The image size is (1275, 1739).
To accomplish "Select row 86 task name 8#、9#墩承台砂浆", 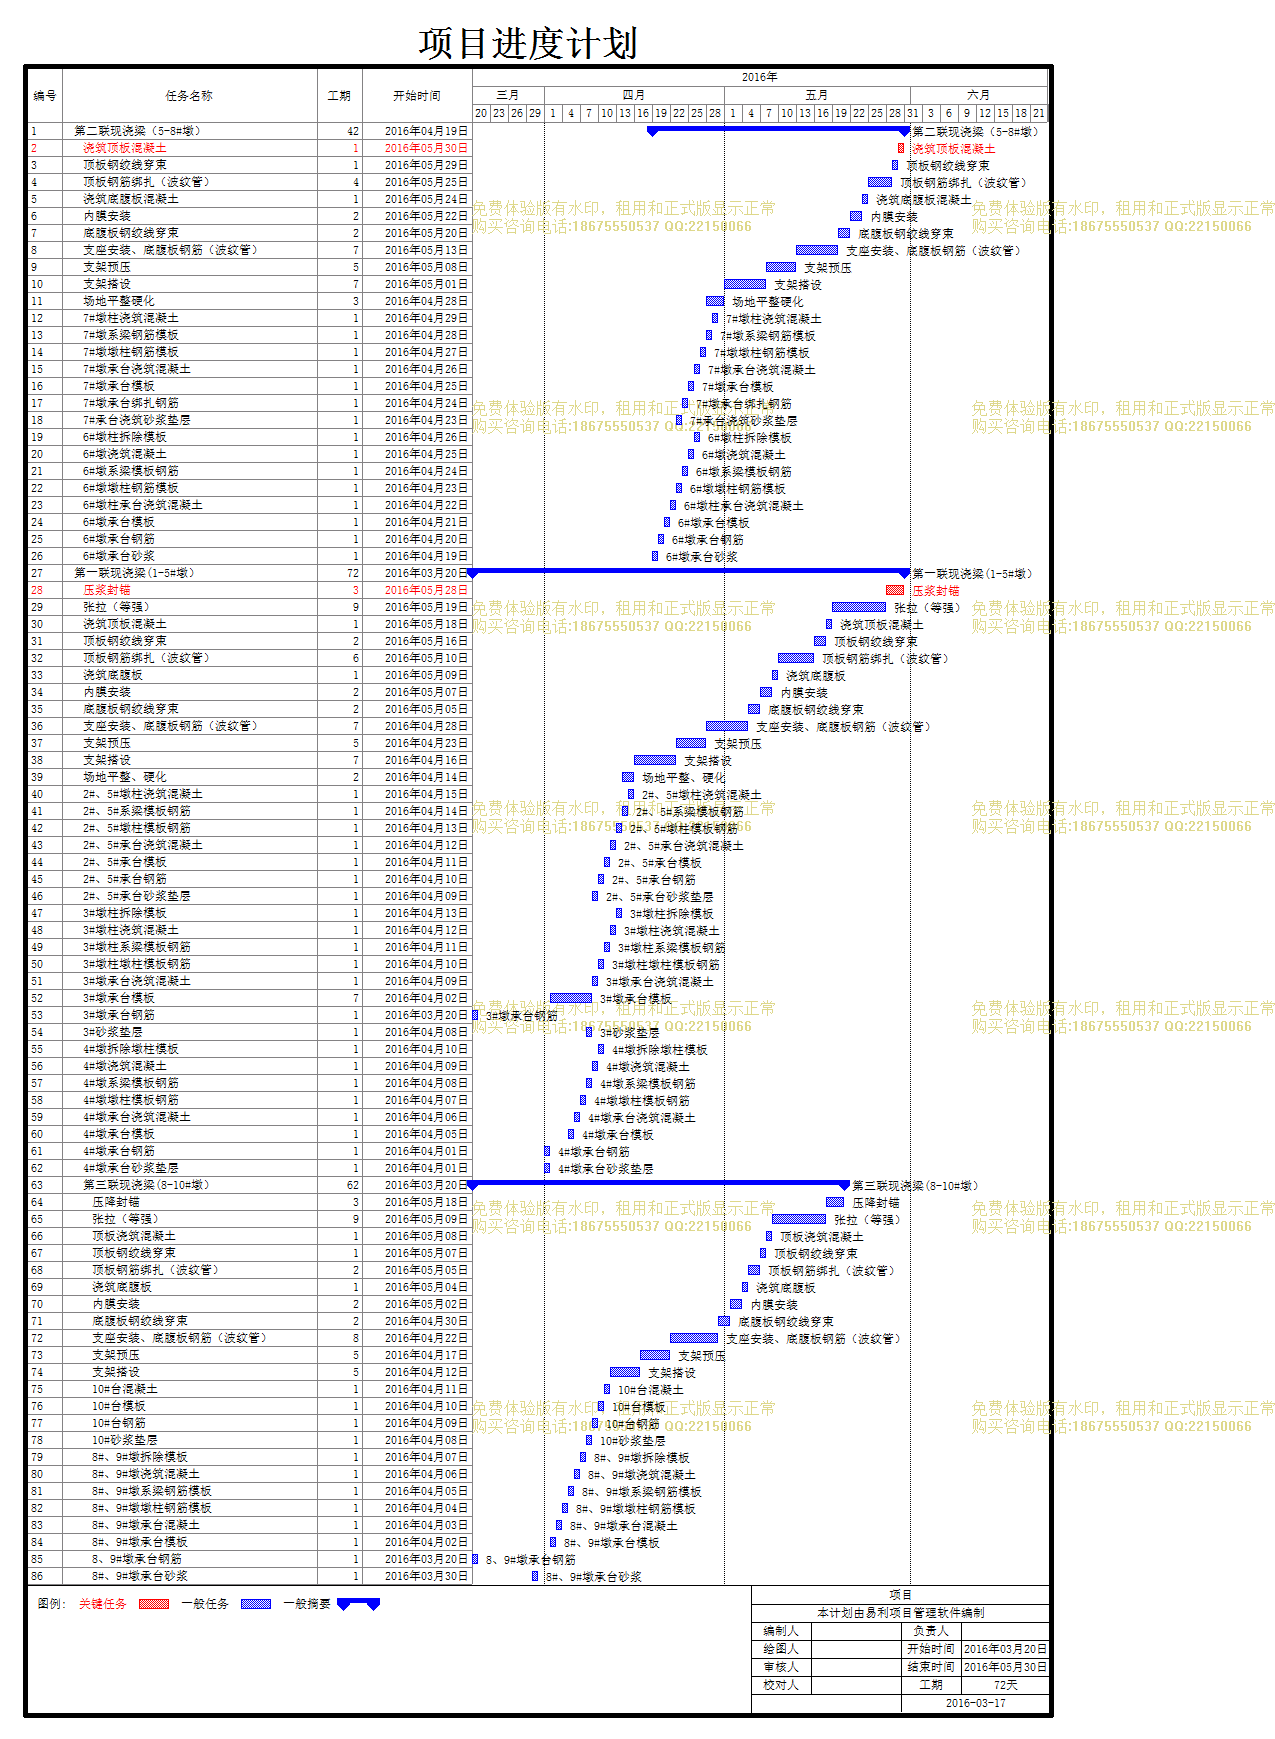I will [x=140, y=1576].
